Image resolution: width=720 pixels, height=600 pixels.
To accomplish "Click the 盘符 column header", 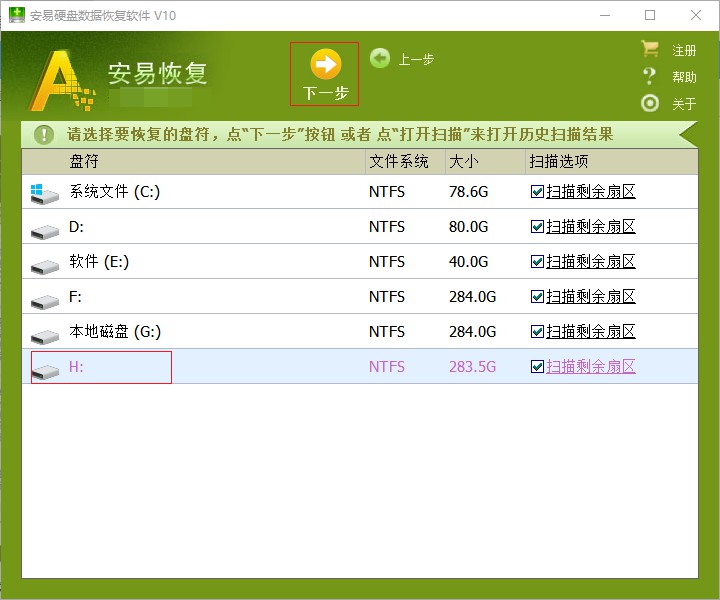I will tap(84, 161).
